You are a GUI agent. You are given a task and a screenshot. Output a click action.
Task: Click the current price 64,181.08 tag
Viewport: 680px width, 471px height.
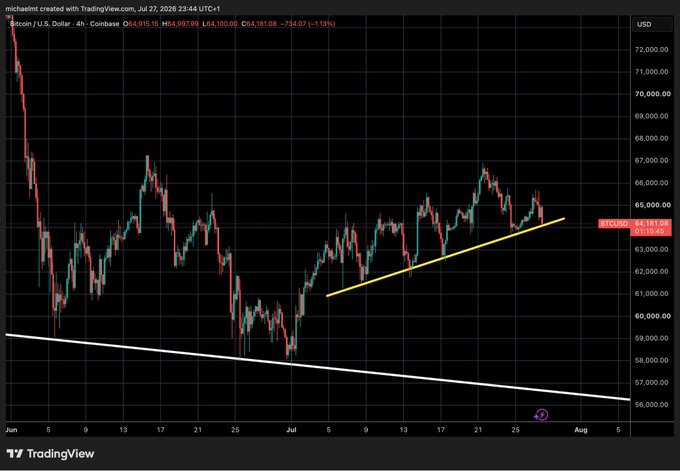click(x=651, y=223)
